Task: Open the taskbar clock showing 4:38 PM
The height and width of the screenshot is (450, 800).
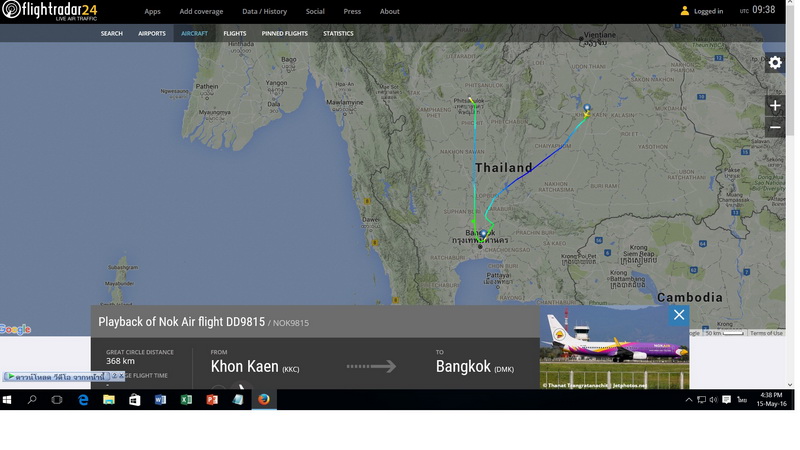Action: [x=771, y=399]
